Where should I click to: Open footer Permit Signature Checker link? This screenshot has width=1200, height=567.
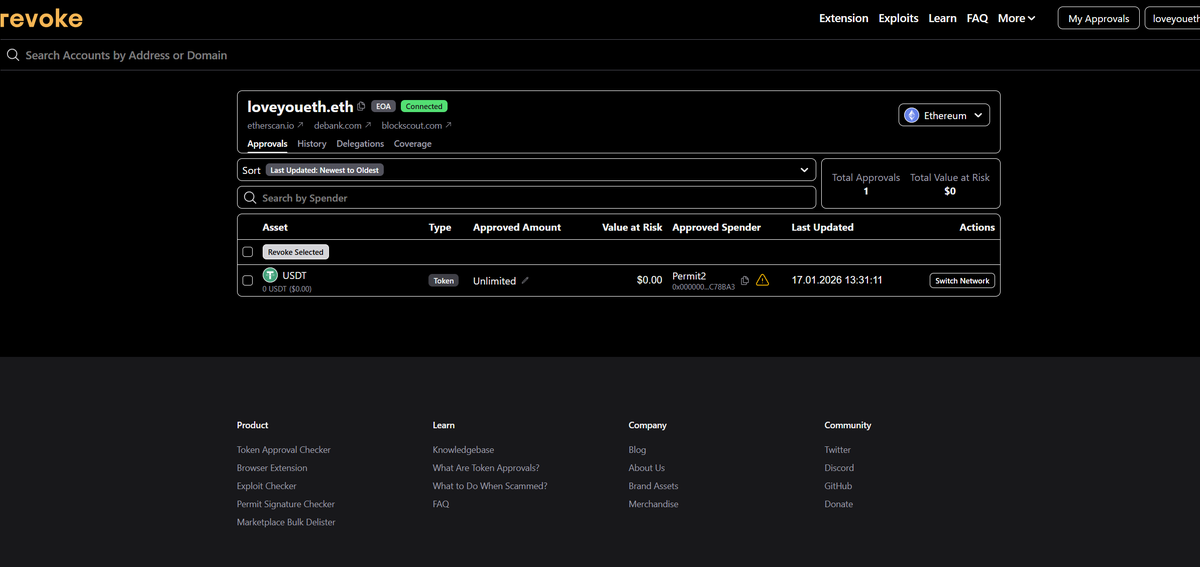pos(286,504)
